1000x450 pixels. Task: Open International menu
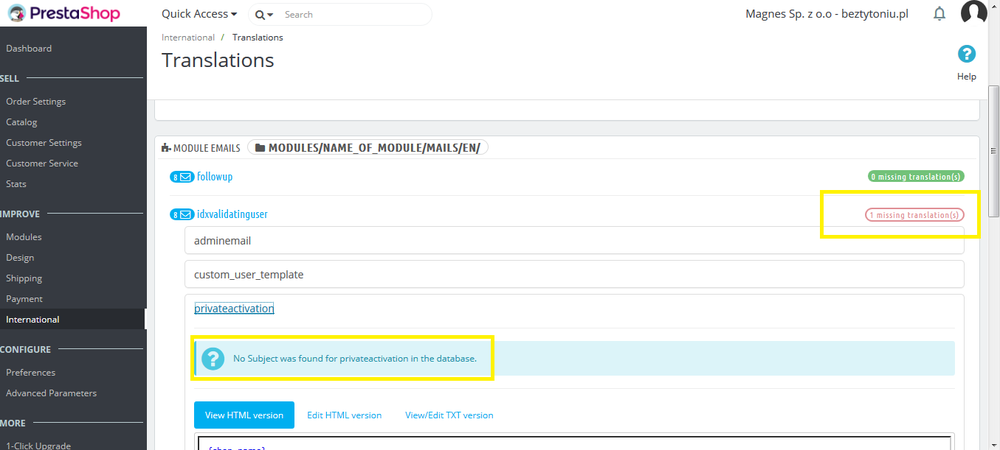coord(33,319)
